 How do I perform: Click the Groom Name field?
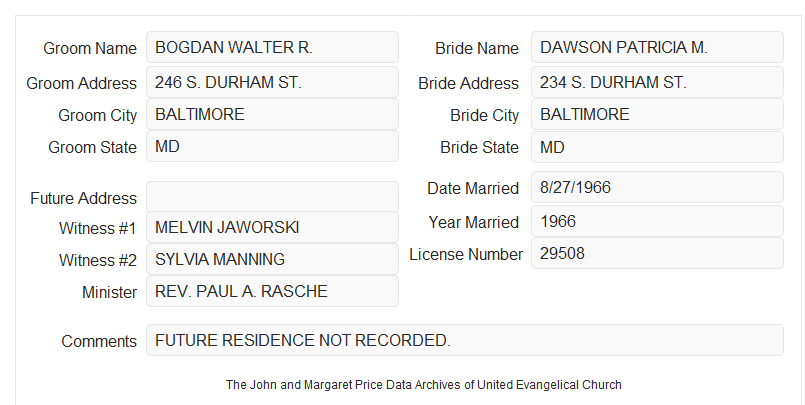tap(272, 47)
